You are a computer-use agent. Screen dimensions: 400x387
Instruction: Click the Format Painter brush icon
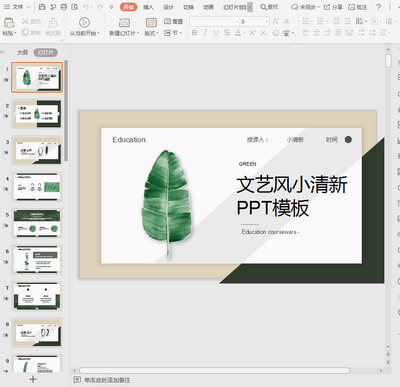pos(53,23)
